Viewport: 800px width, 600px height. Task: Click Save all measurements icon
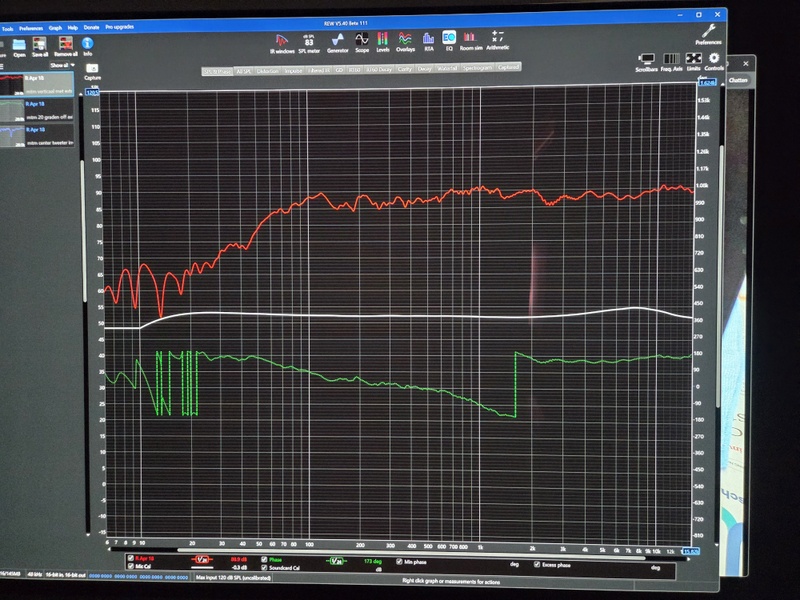40,47
